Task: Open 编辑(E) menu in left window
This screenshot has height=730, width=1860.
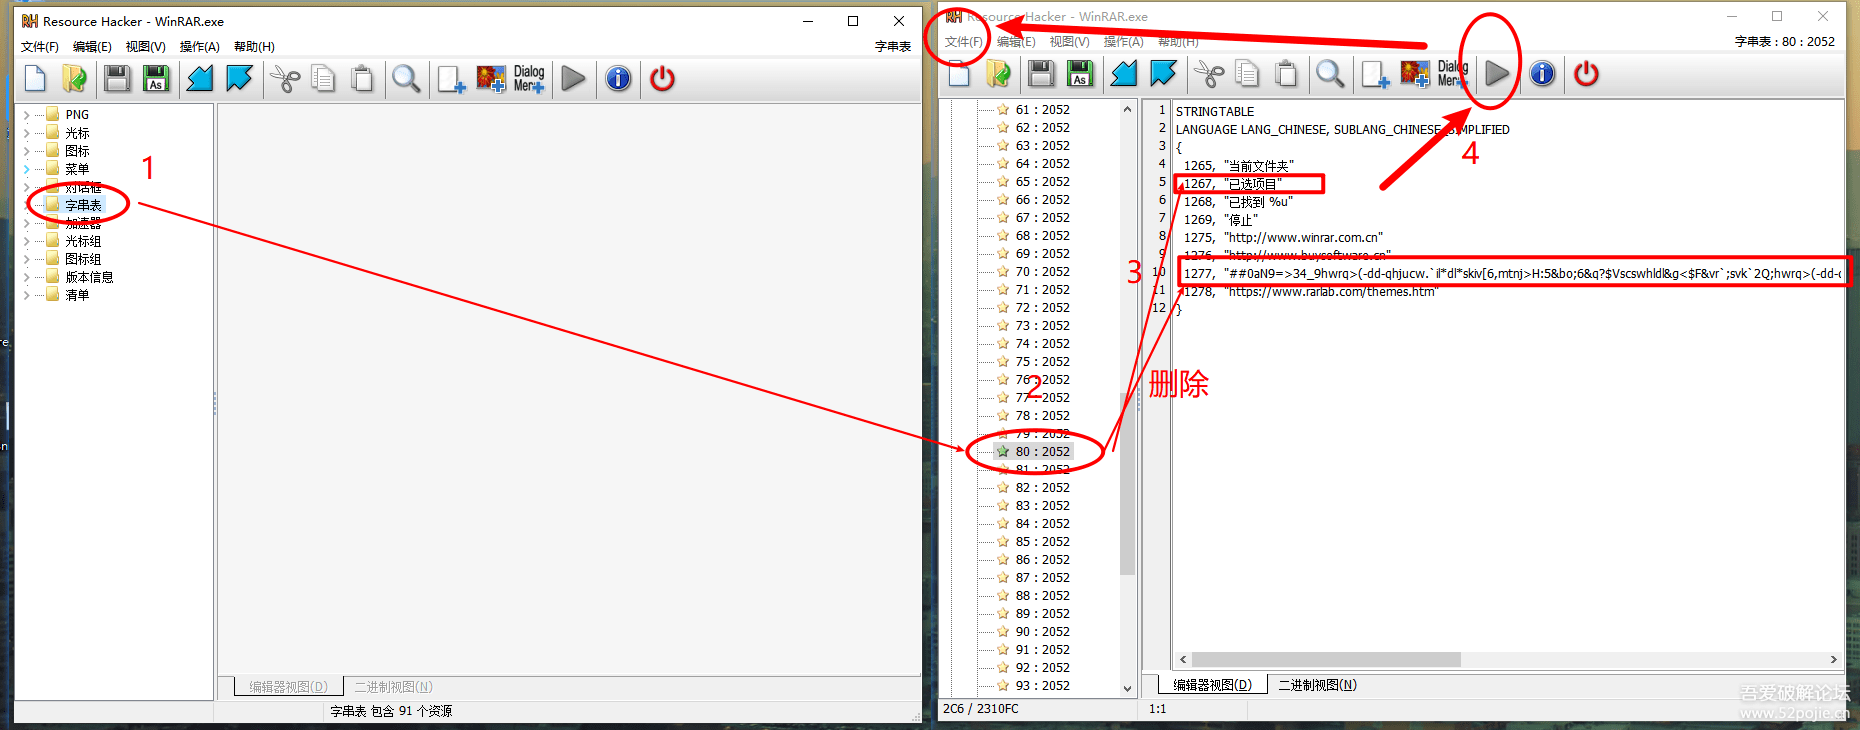Action: [92, 46]
